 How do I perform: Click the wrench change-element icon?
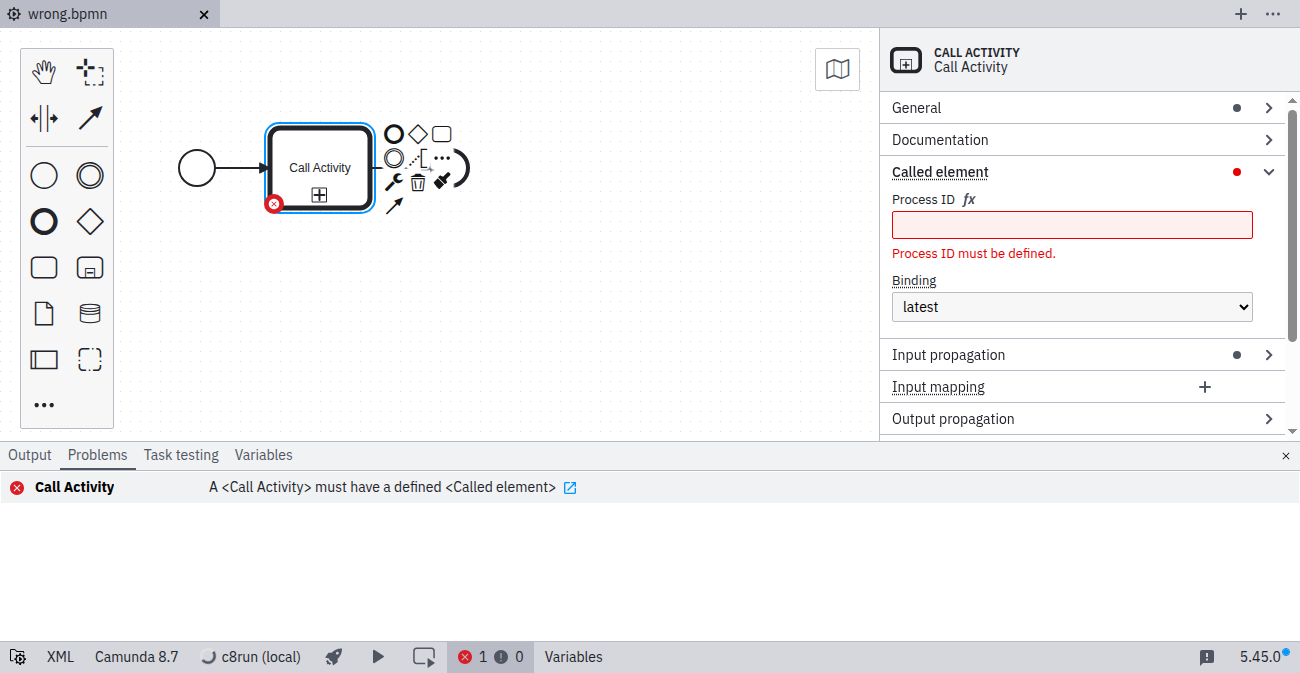click(394, 182)
